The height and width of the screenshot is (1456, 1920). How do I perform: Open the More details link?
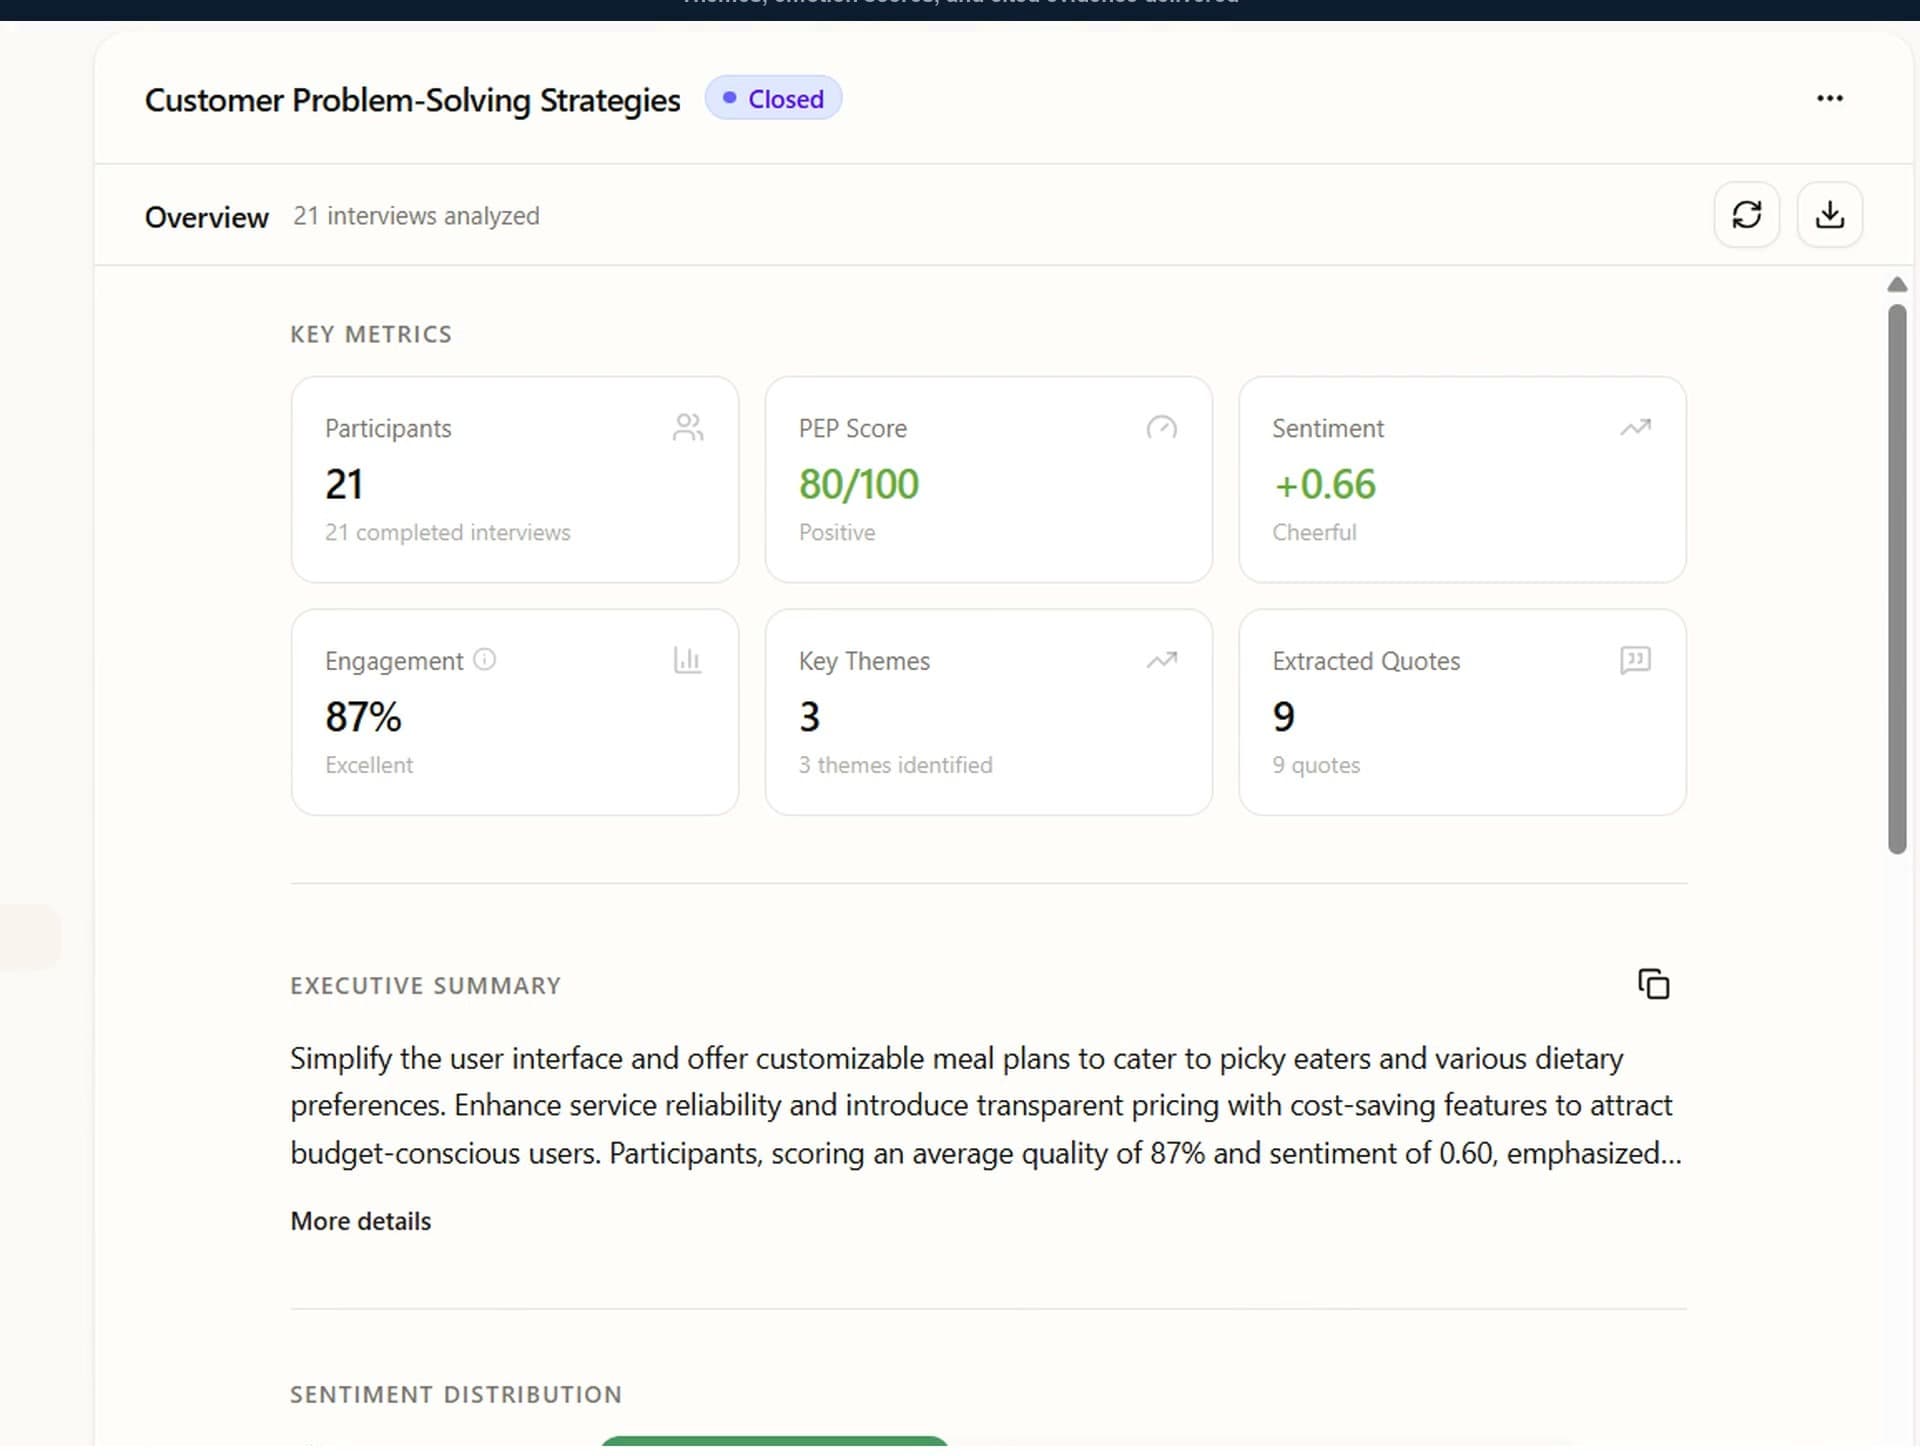tap(360, 1220)
